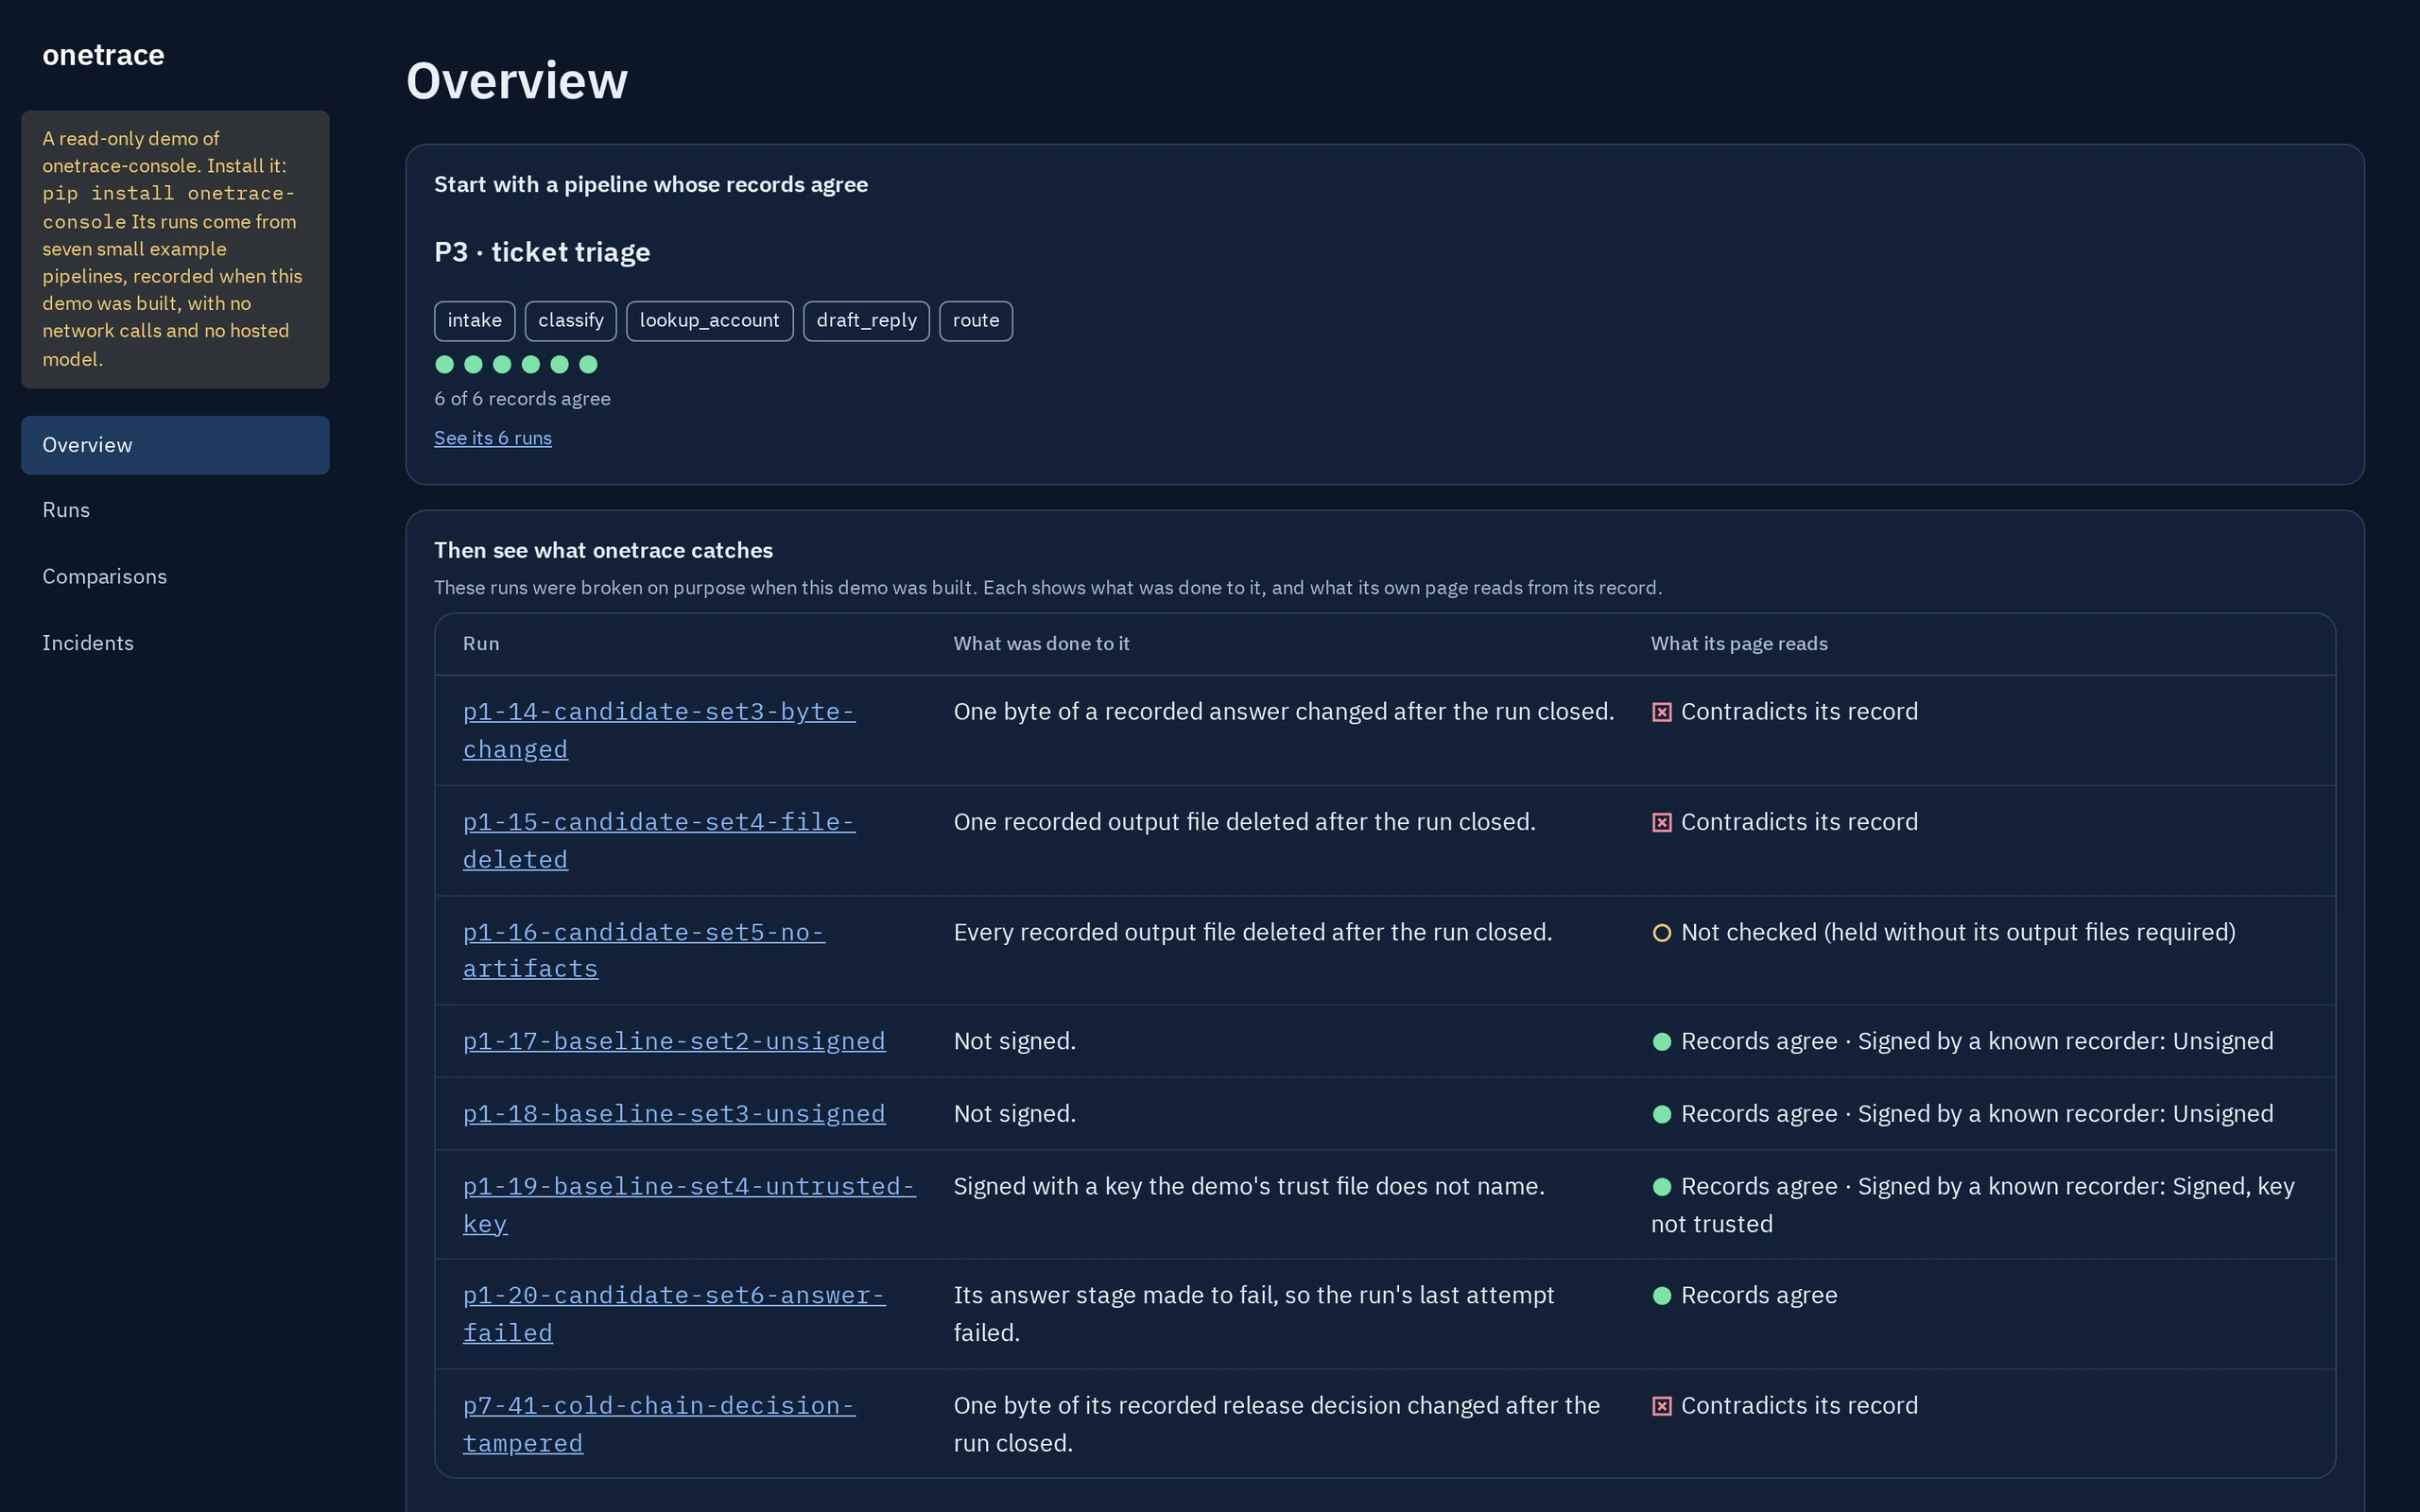Click 'Not checked (held without its output files required)'
The width and height of the screenshot is (2420, 1512).
pyautogui.click(x=1958, y=932)
